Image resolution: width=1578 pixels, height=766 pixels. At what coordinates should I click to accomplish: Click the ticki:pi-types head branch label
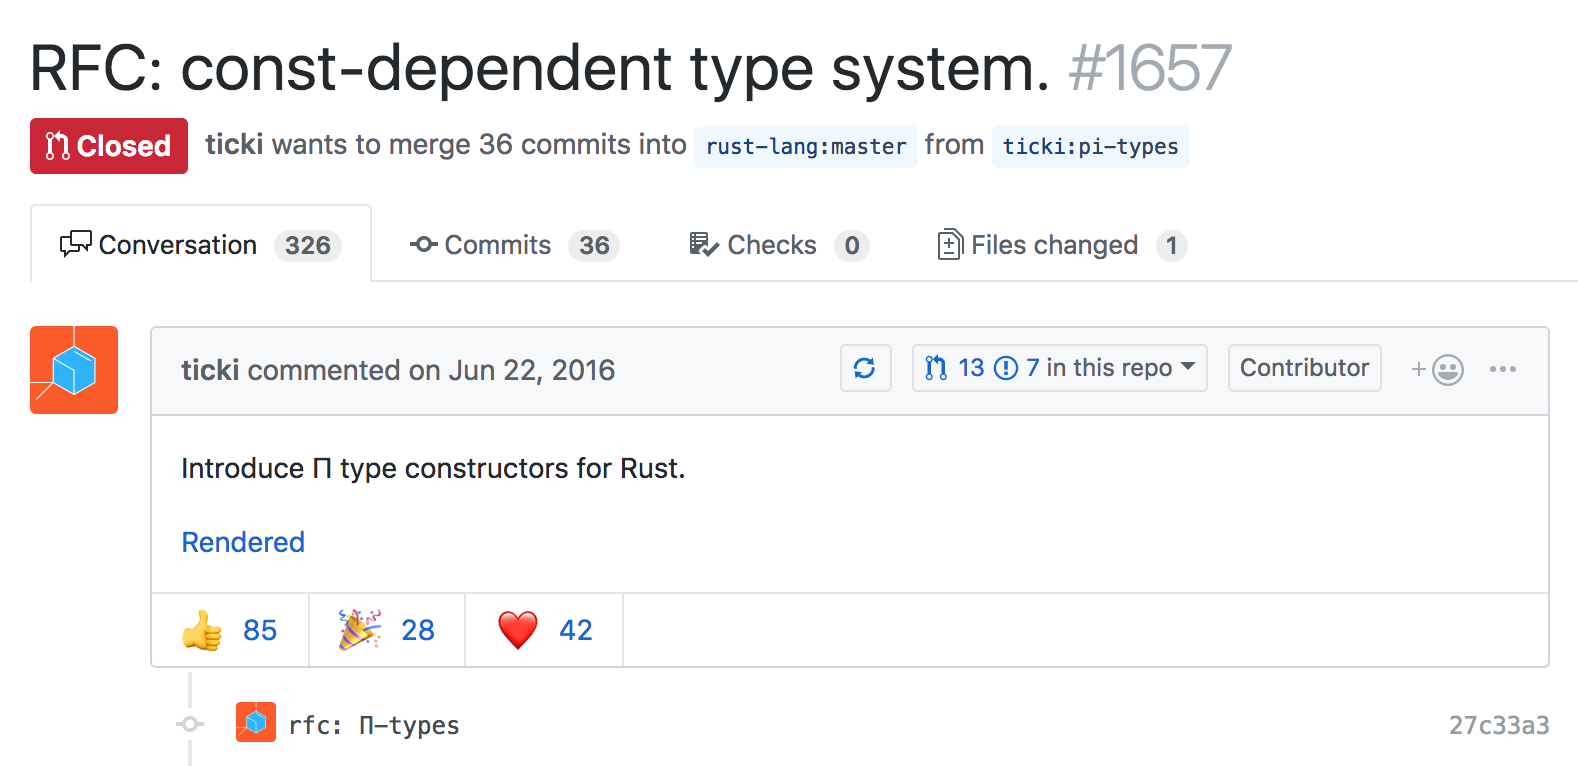click(1090, 147)
